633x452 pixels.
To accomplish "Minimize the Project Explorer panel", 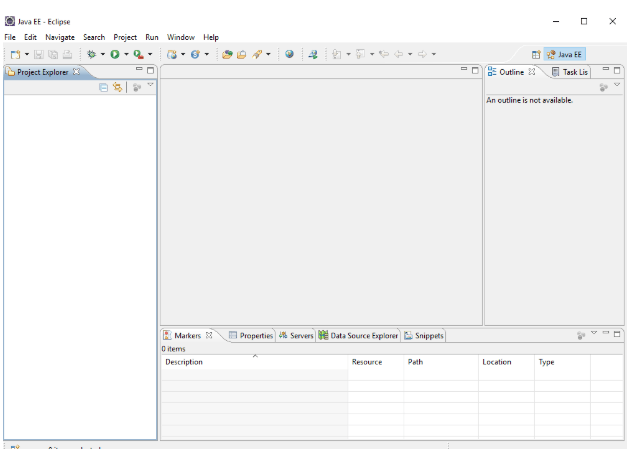I will [139, 69].
